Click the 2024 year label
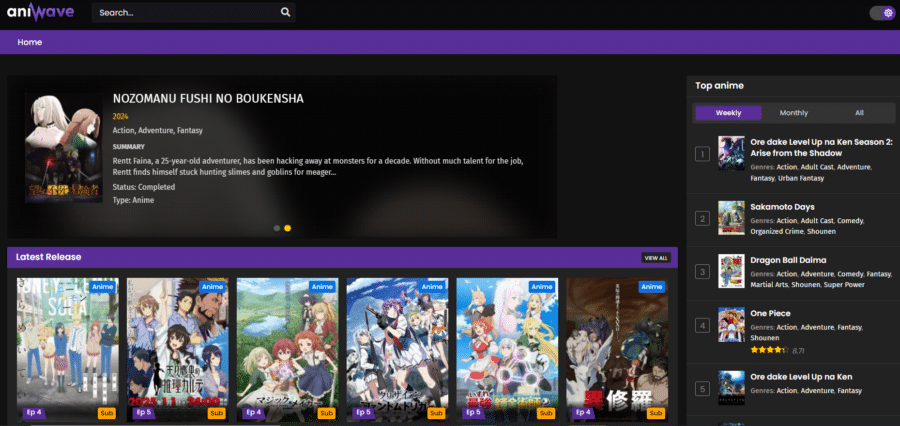 [121, 117]
